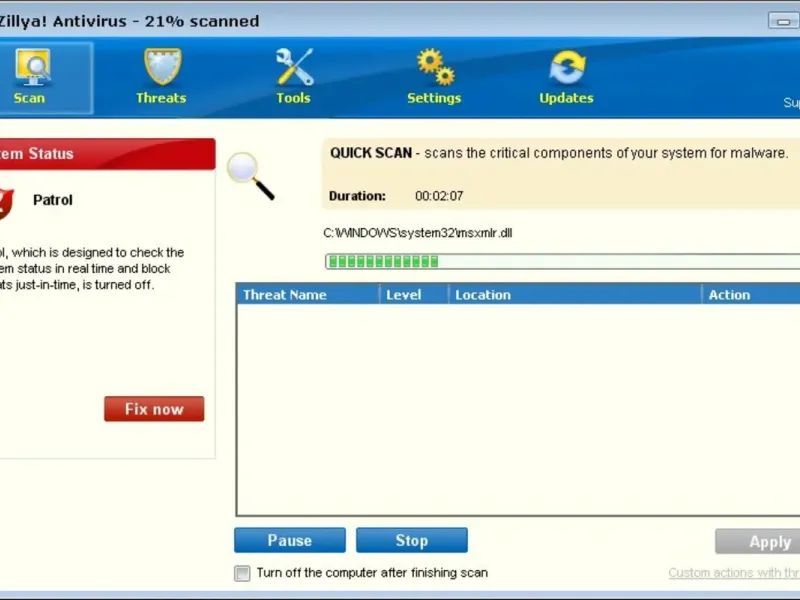The height and width of the screenshot is (600, 800).
Task: Enable turn off computer after scan checkbox
Action: coord(242,573)
